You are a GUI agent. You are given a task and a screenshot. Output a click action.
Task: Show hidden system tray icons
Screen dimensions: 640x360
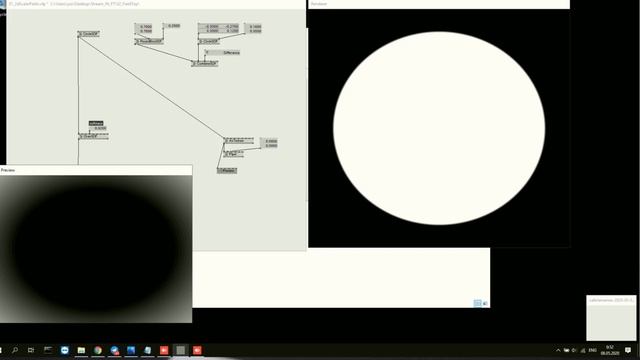558,350
